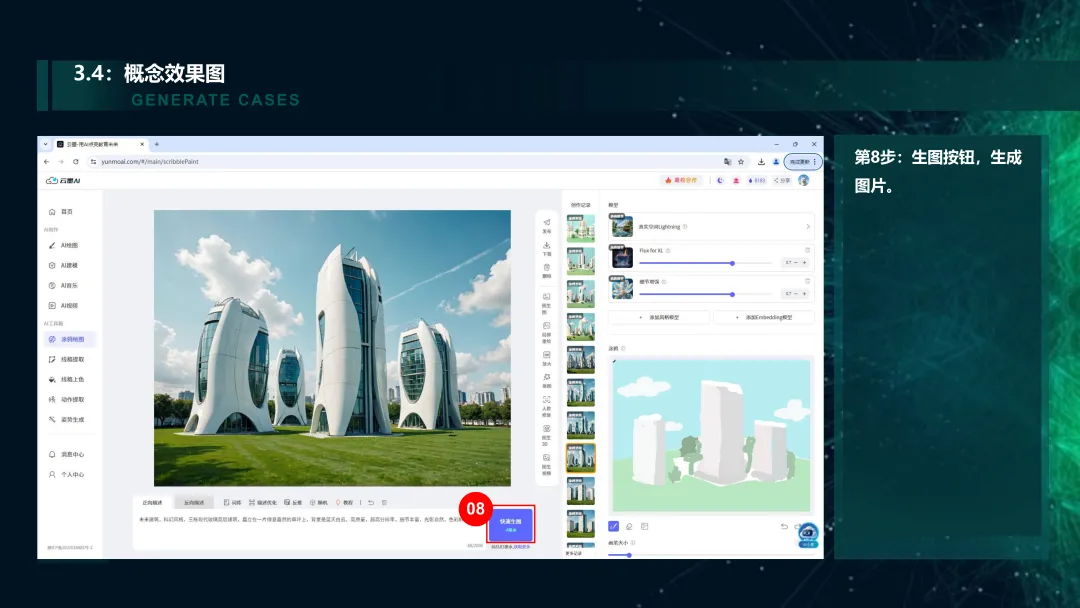Undo the last doodle stroke
The height and width of the screenshot is (608, 1080).
coord(784,526)
